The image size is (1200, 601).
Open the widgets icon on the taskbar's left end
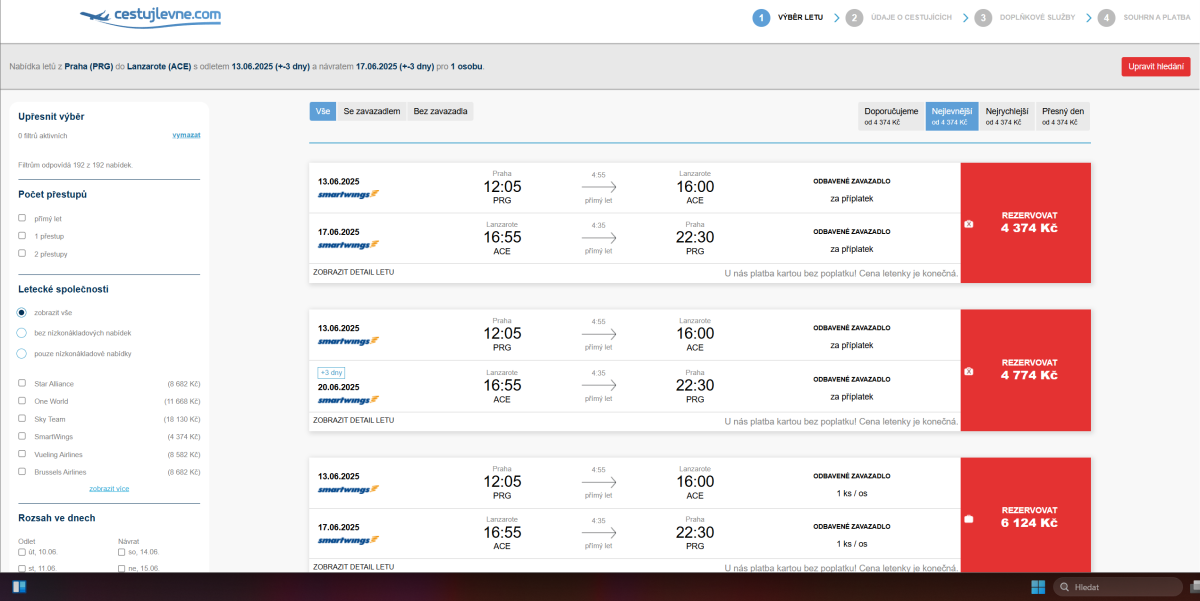(19, 587)
